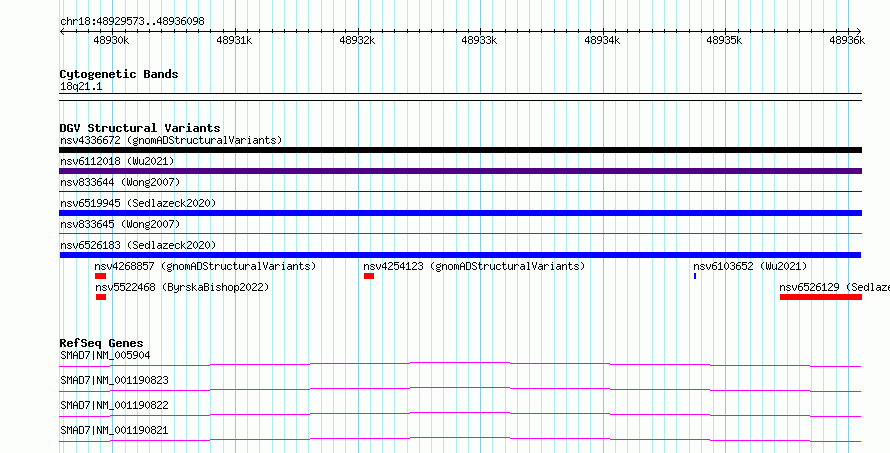Select the small red nsv4254123 variant box
This screenshot has height=453, width=890.
(x=369, y=276)
